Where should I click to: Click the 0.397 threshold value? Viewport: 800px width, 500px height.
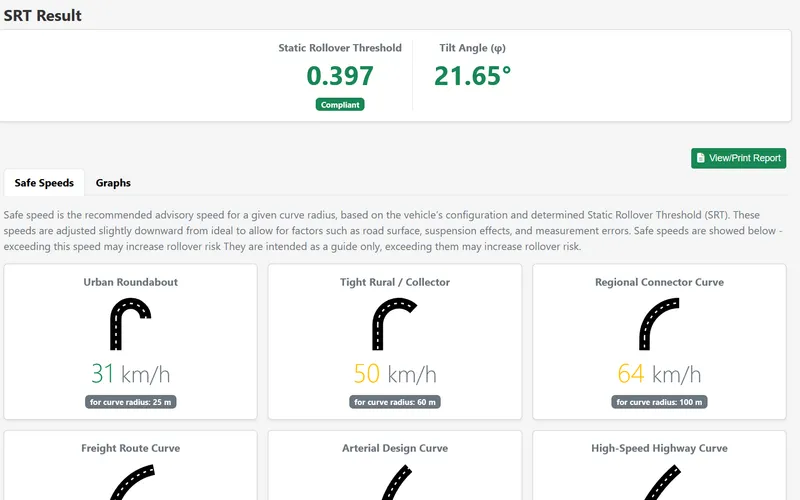tap(340, 76)
